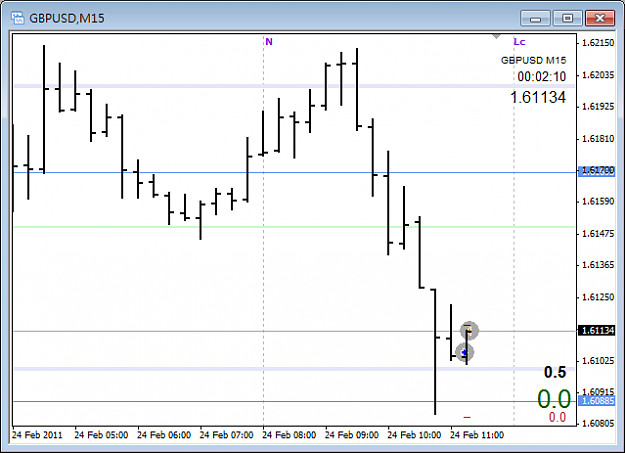The image size is (625, 453).
Task: Click the 24 Feb 05:00 time label
Action: click(101, 435)
